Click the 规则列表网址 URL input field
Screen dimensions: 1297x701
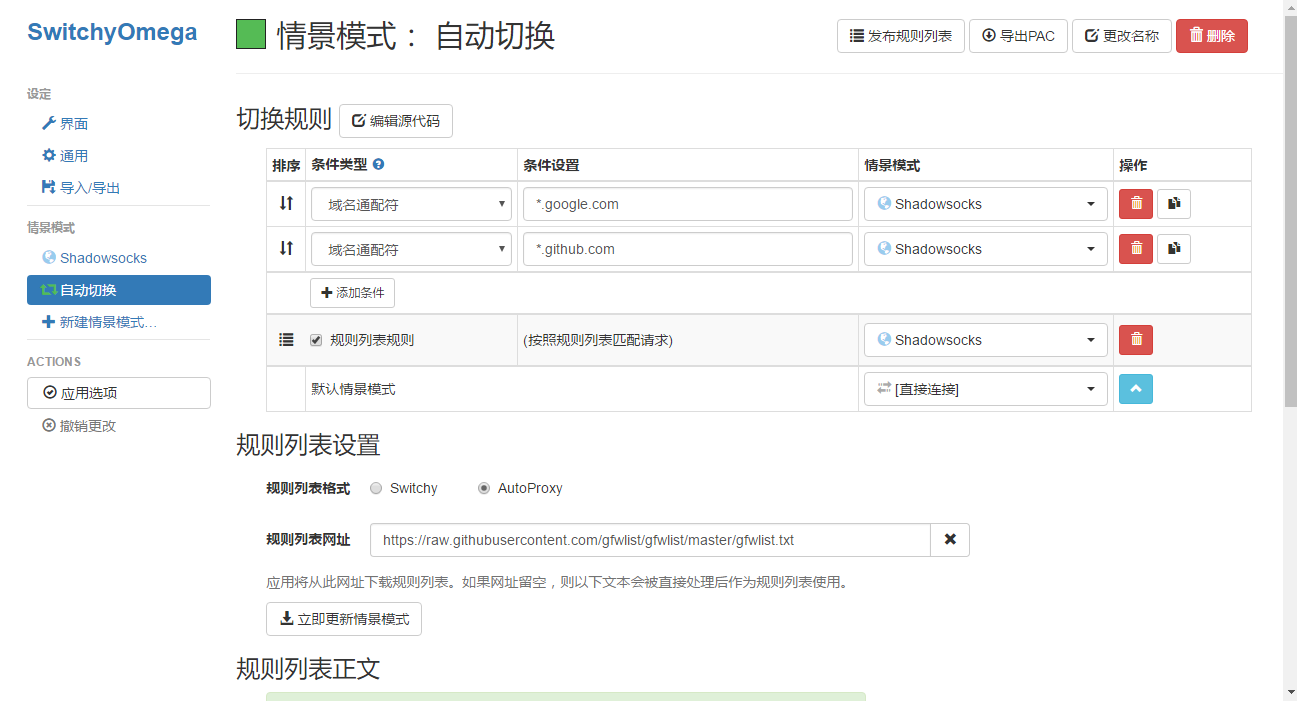[650, 540]
